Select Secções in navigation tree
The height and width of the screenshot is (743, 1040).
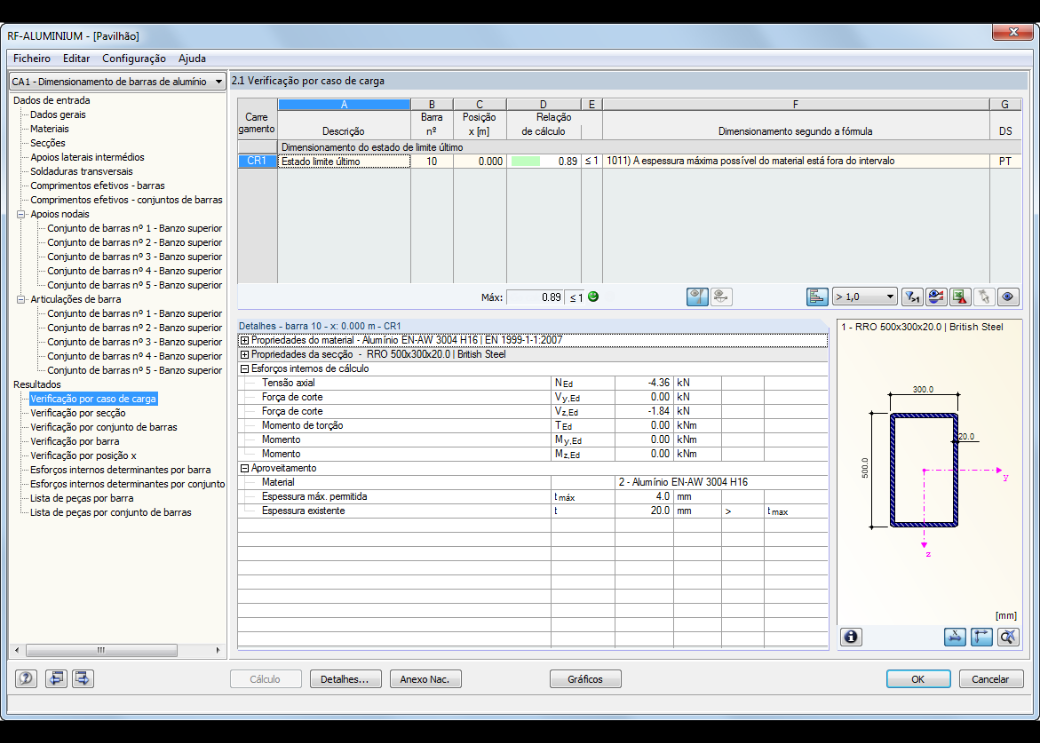coord(48,143)
